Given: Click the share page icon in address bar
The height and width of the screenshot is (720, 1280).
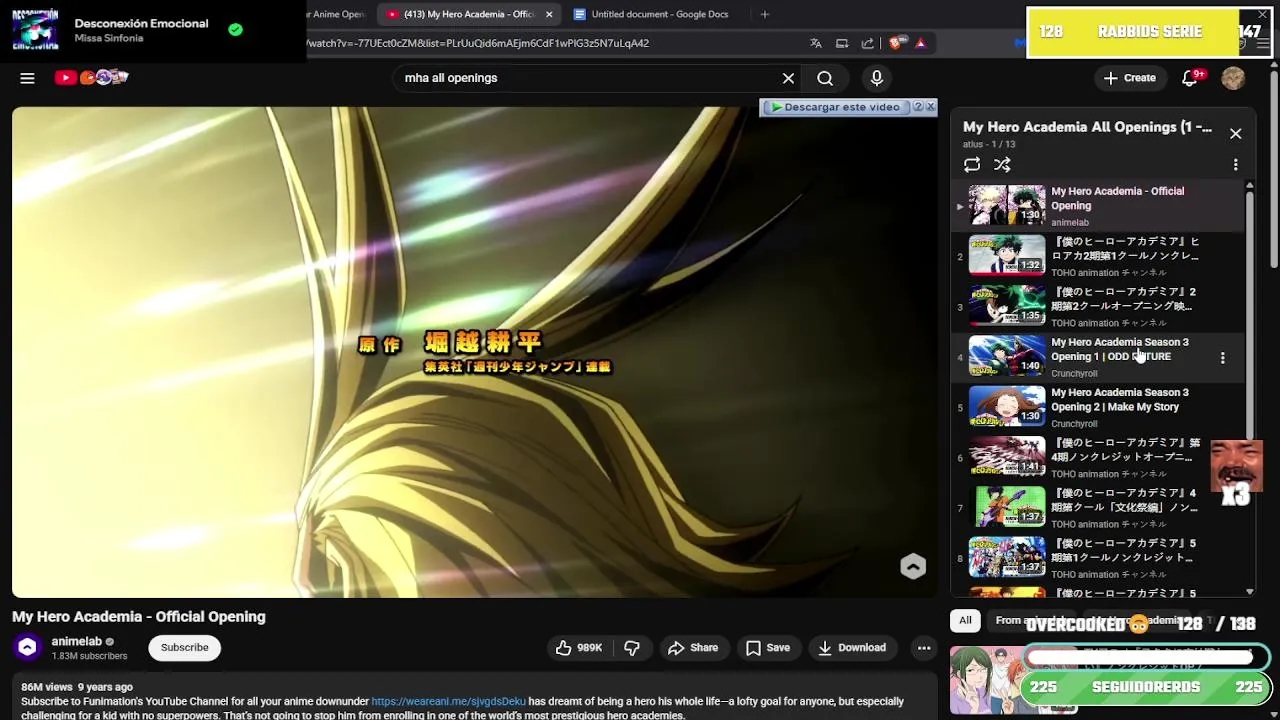Looking at the screenshot, I should click(x=867, y=43).
